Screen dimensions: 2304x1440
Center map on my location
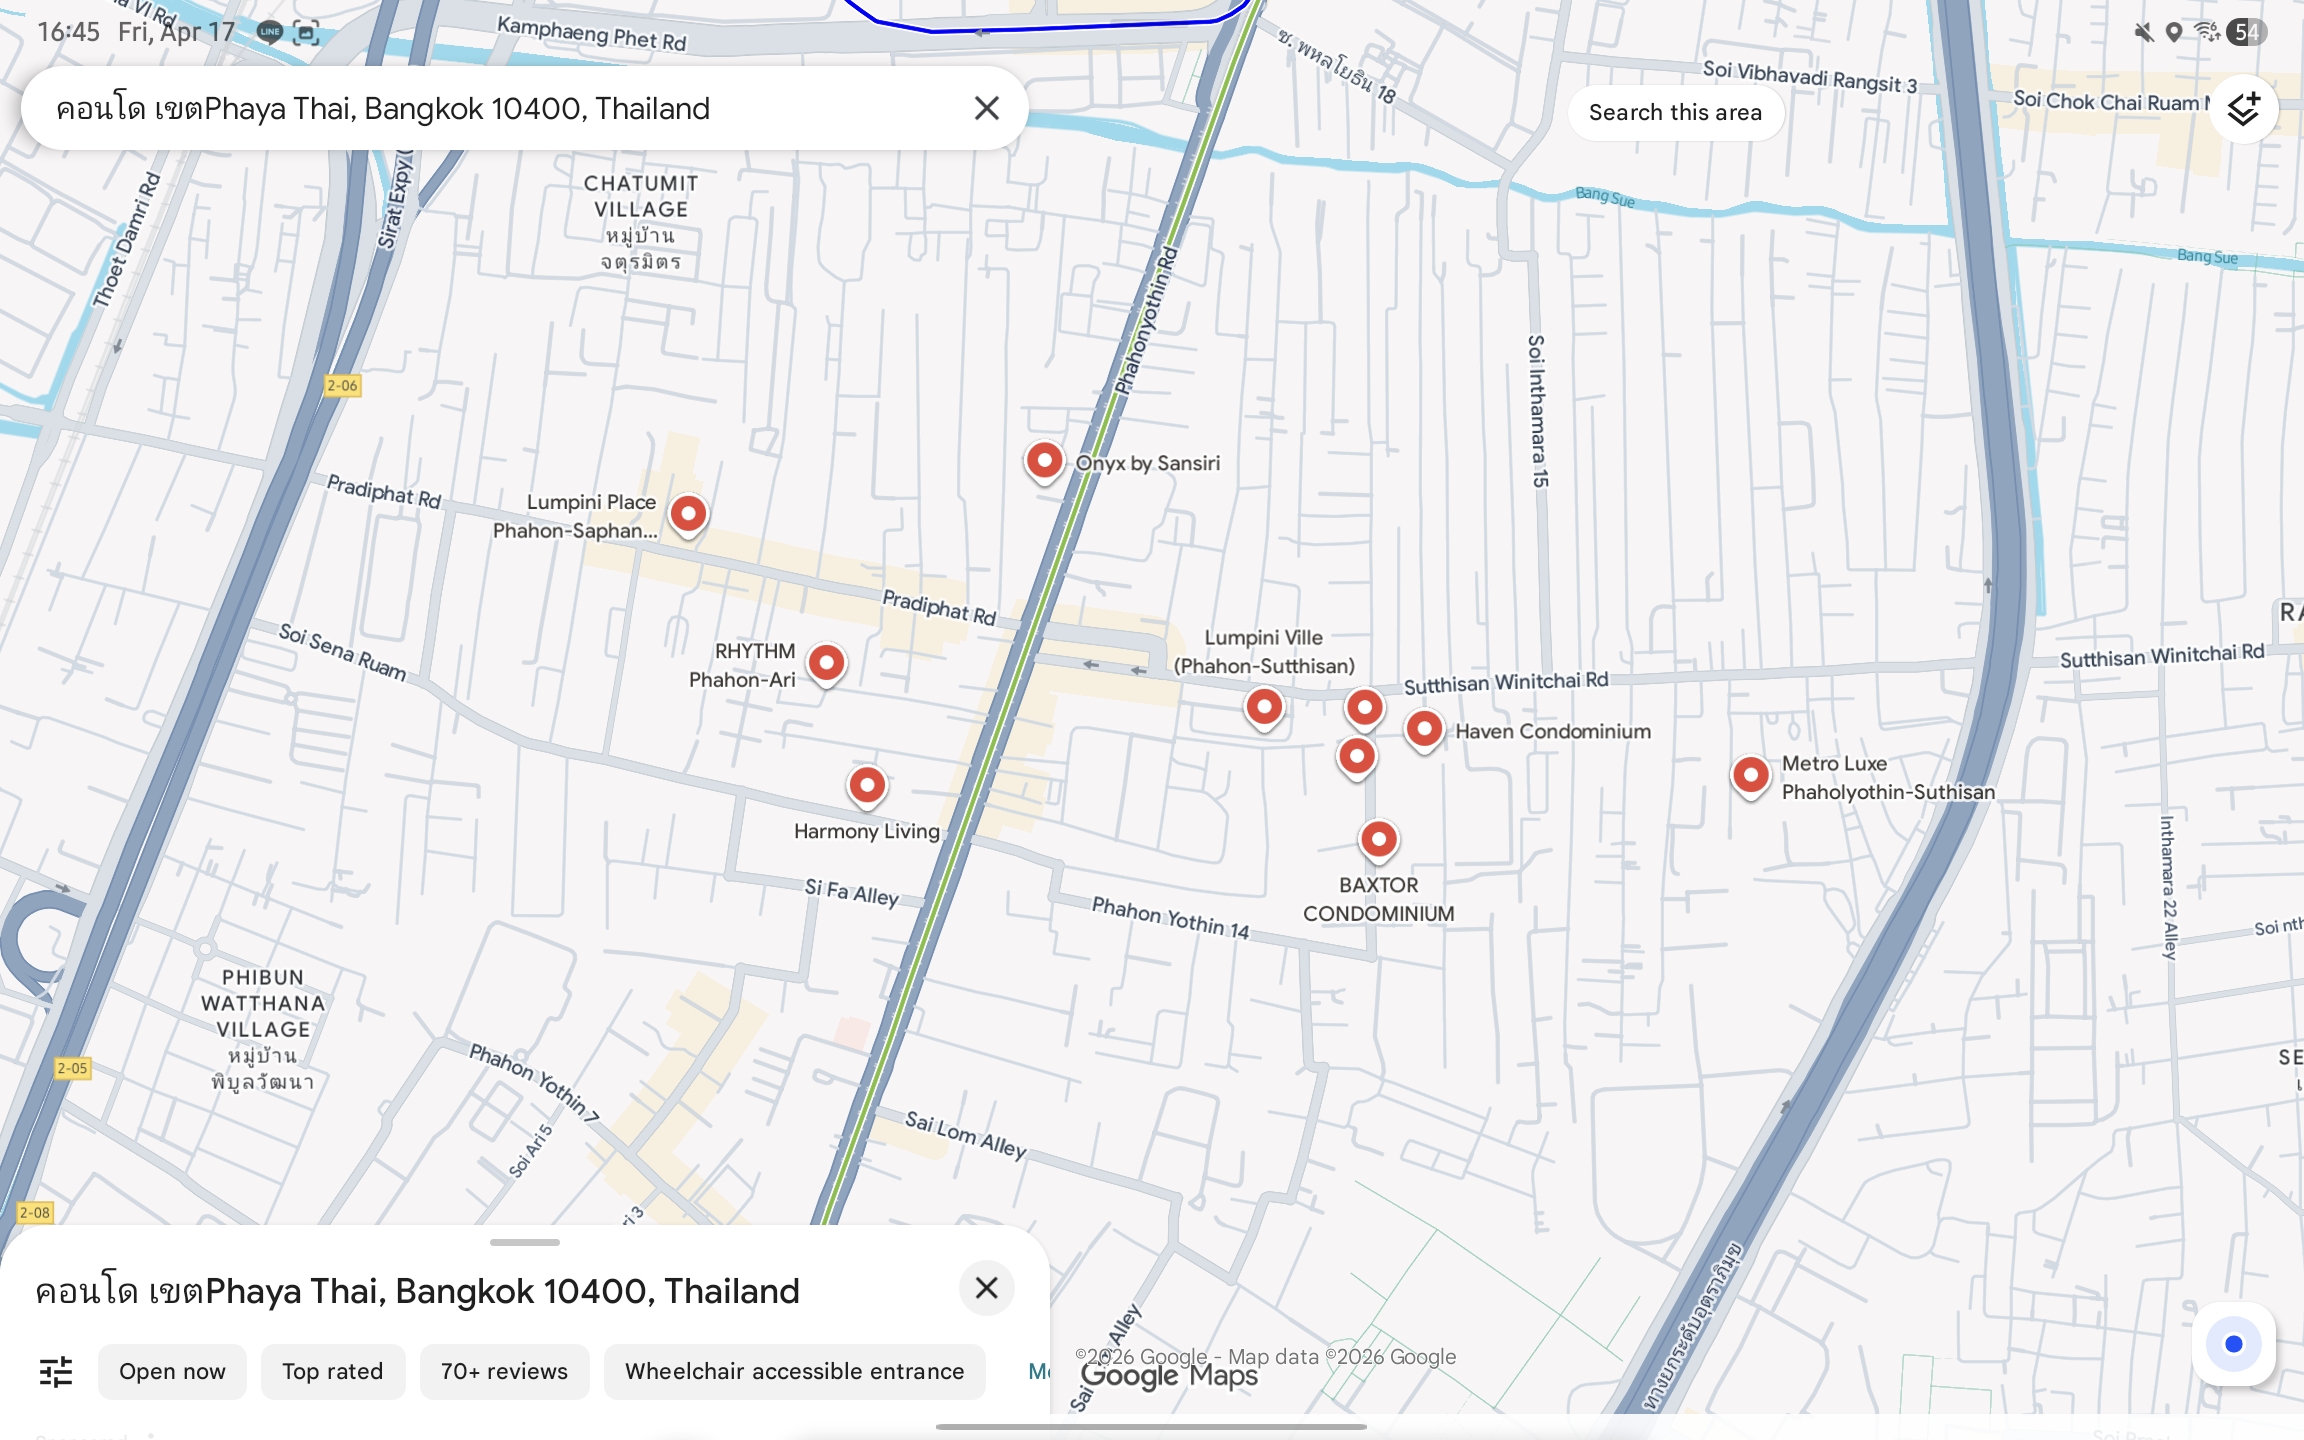click(2234, 1344)
